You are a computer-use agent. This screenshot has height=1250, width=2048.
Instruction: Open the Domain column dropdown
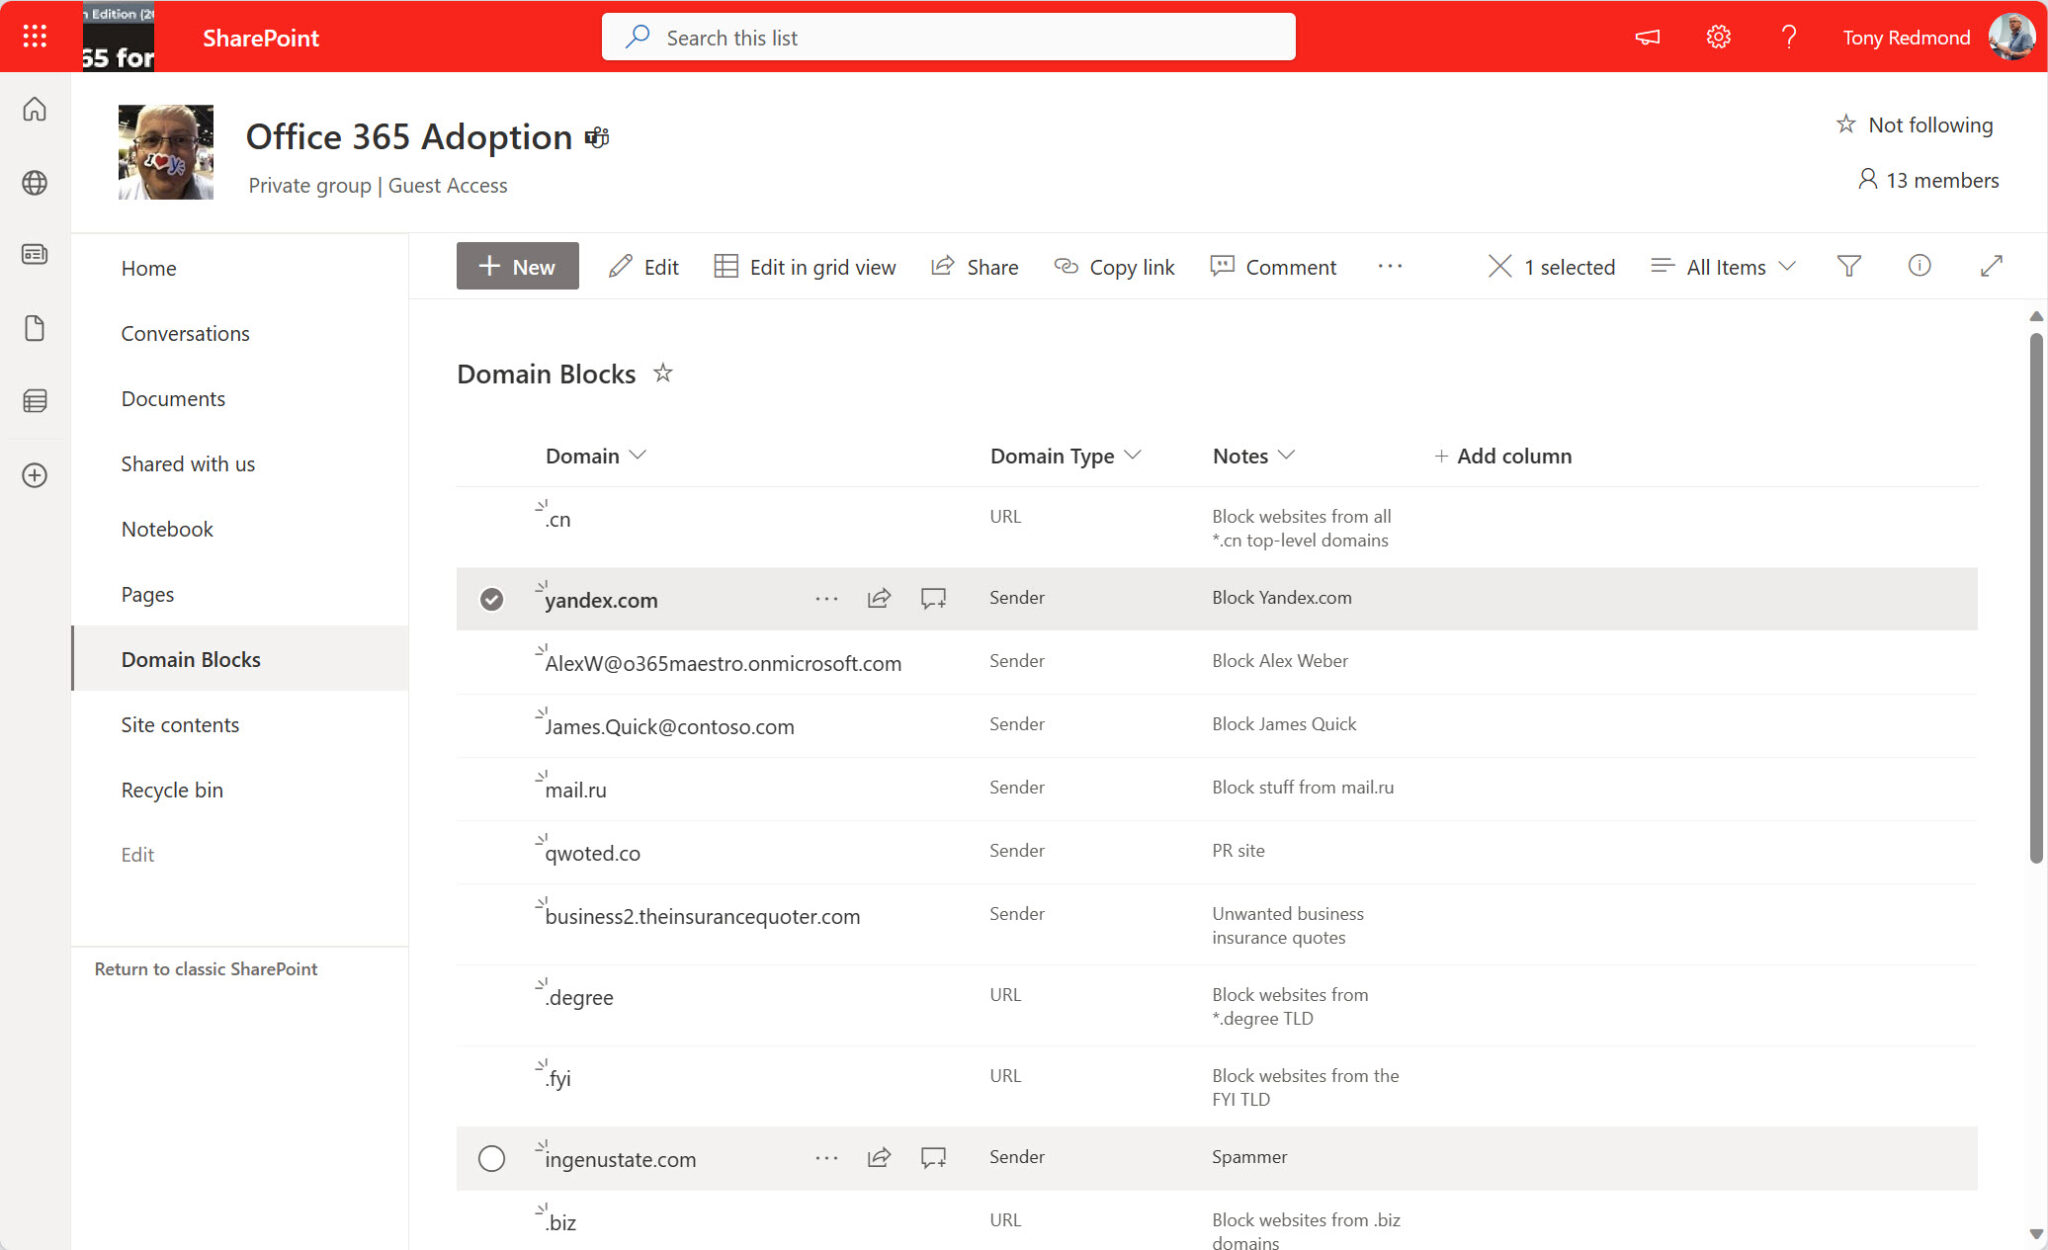[640, 455]
